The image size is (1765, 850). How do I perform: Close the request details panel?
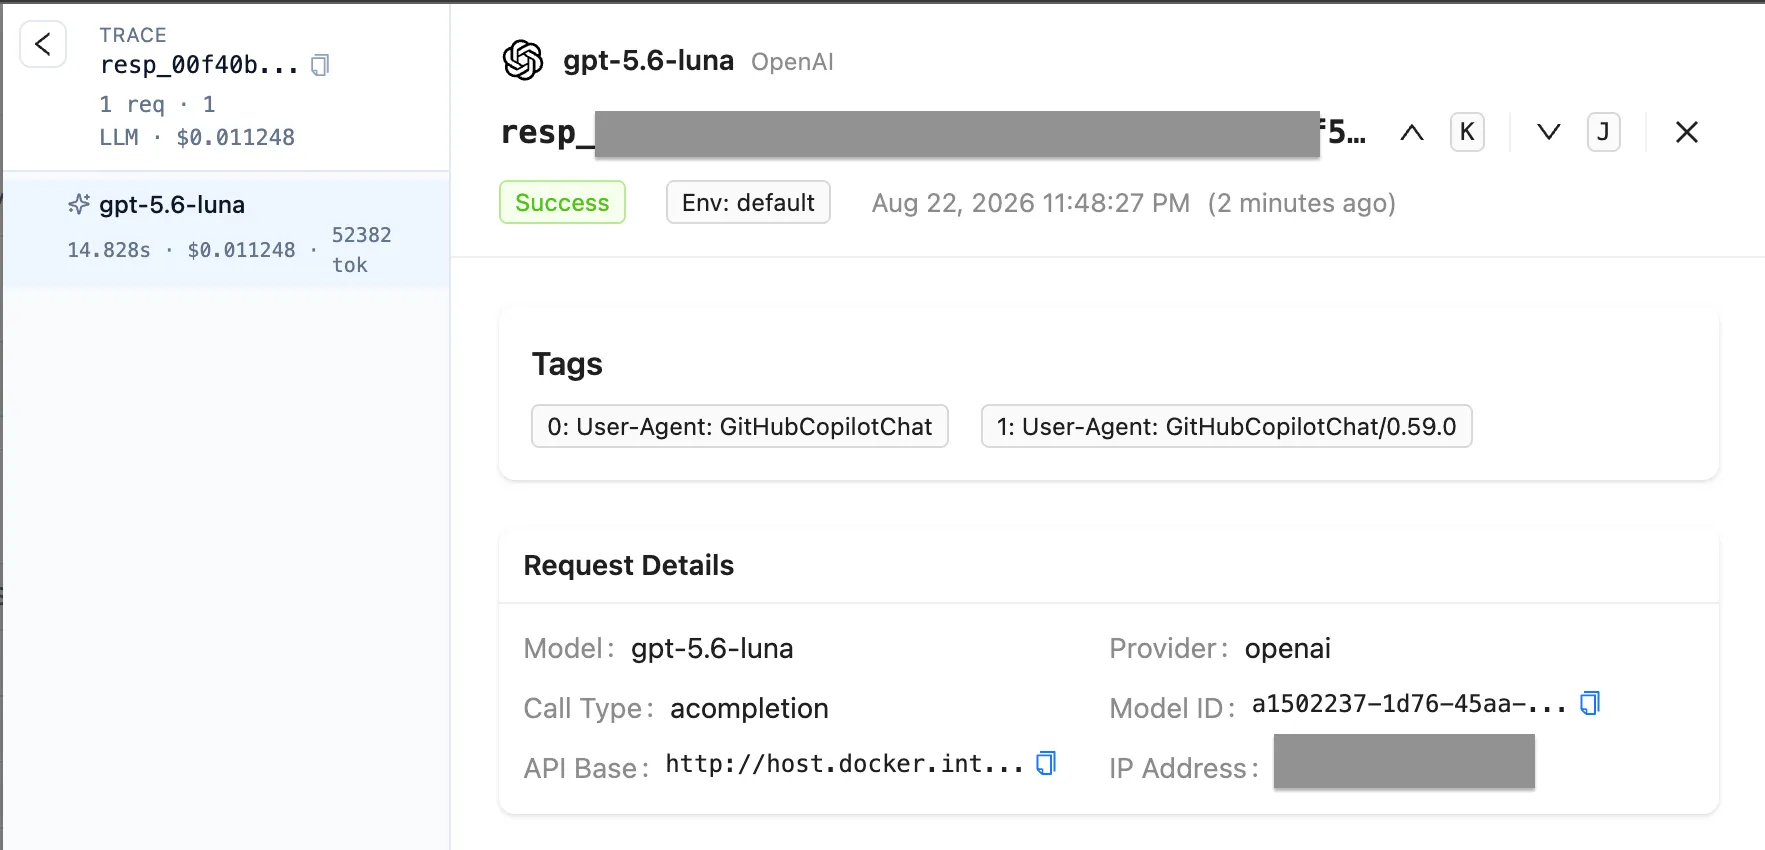click(x=1687, y=132)
